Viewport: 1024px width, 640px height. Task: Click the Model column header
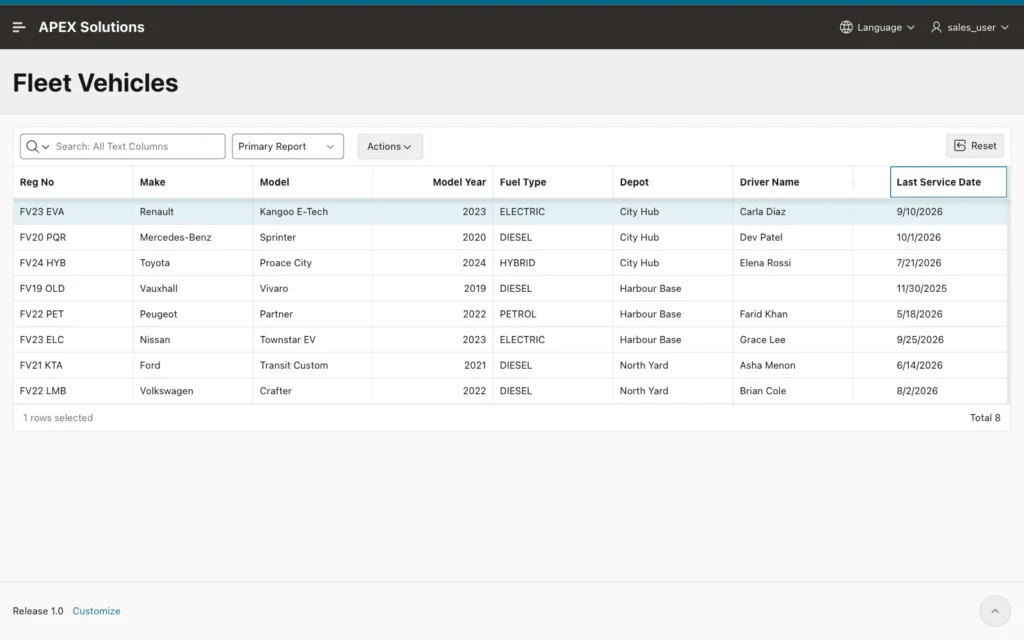(313, 182)
